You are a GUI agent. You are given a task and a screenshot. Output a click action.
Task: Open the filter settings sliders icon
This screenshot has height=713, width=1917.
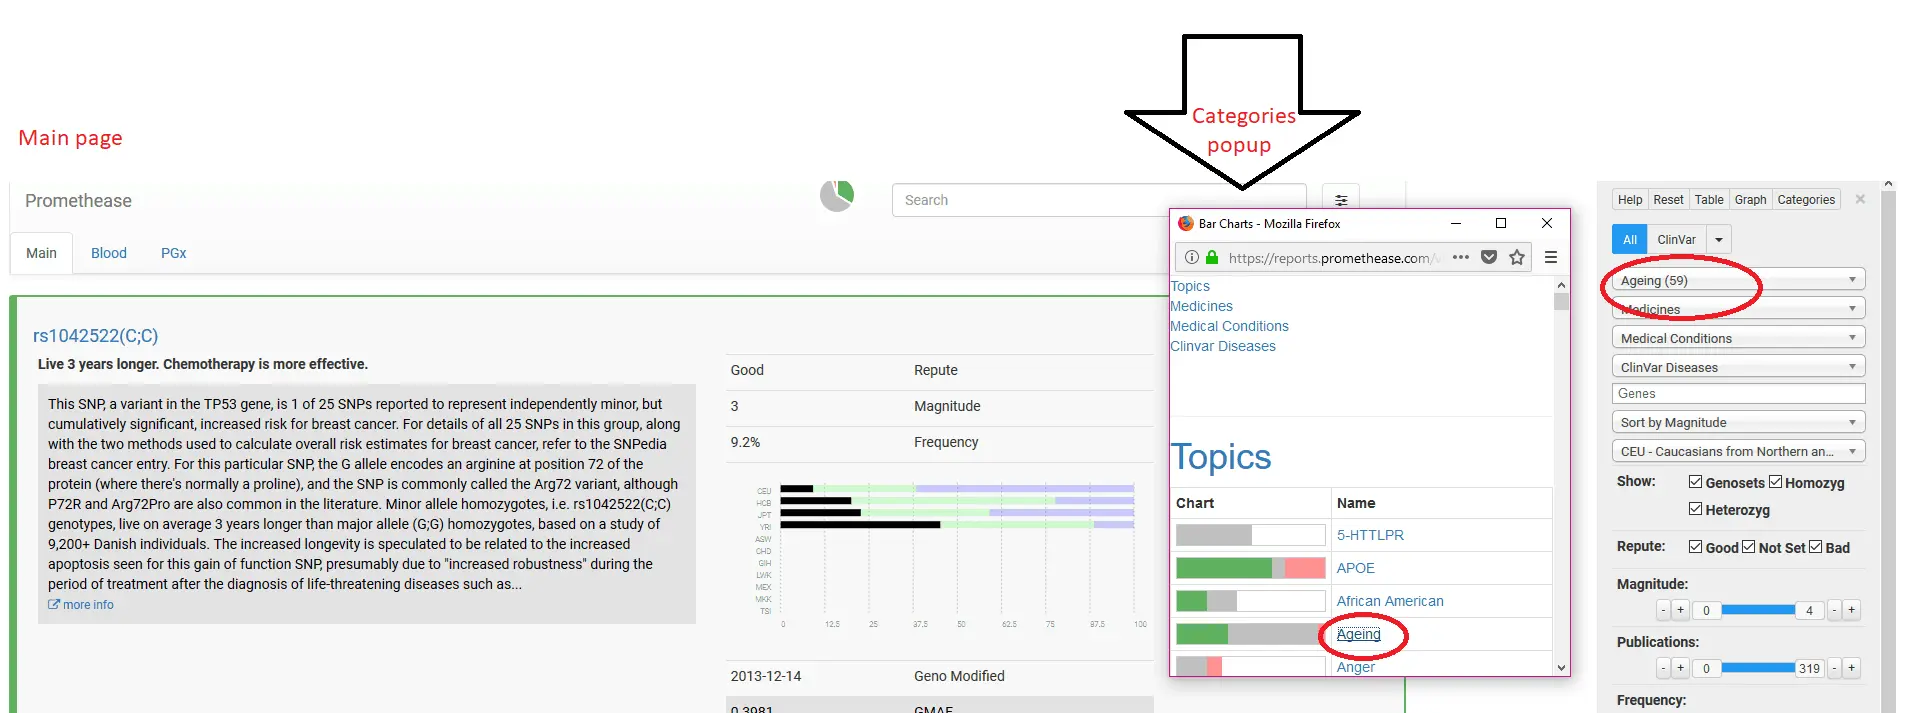1341,200
